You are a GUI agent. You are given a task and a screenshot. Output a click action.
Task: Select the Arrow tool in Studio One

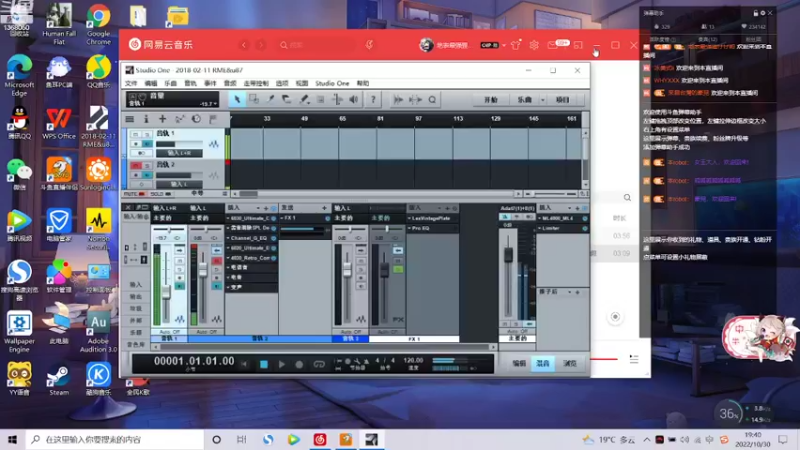[237, 99]
